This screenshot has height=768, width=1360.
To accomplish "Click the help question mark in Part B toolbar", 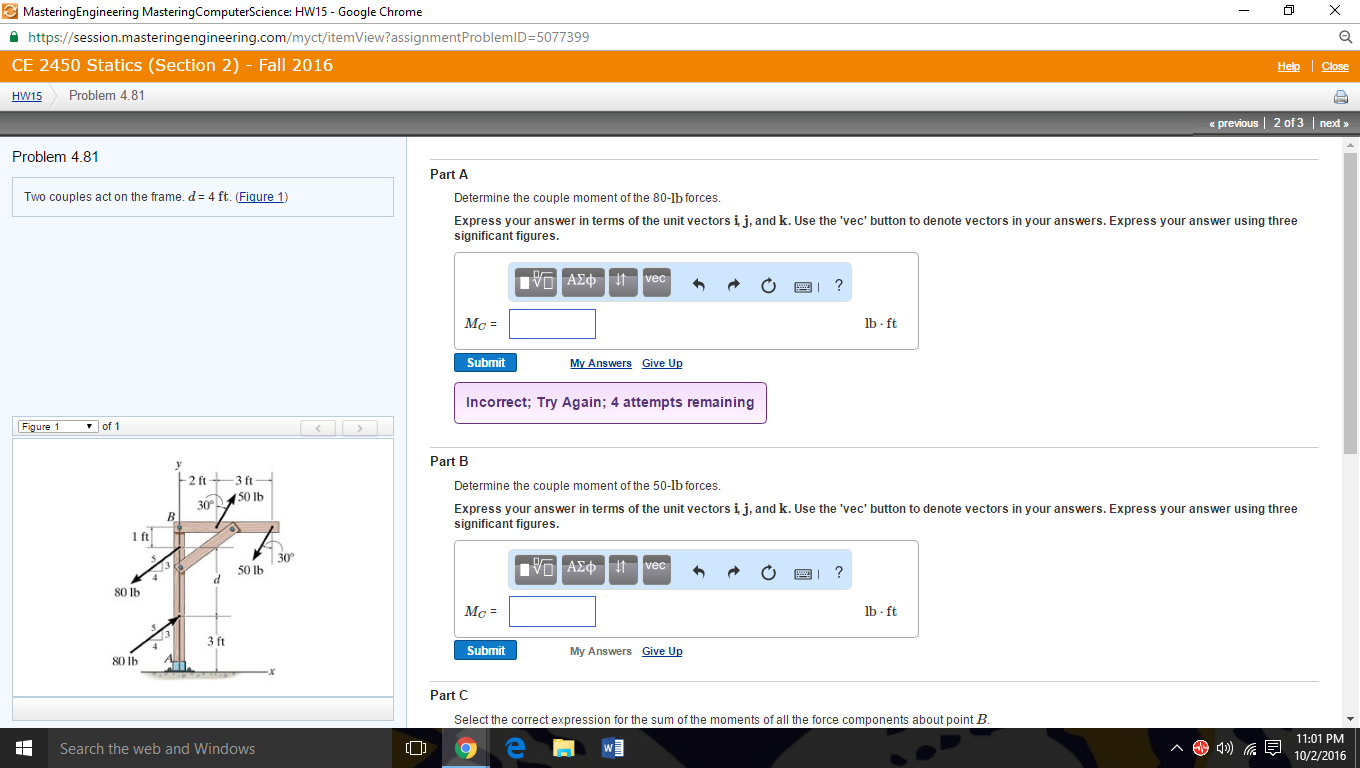I will [x=838, y=570].
